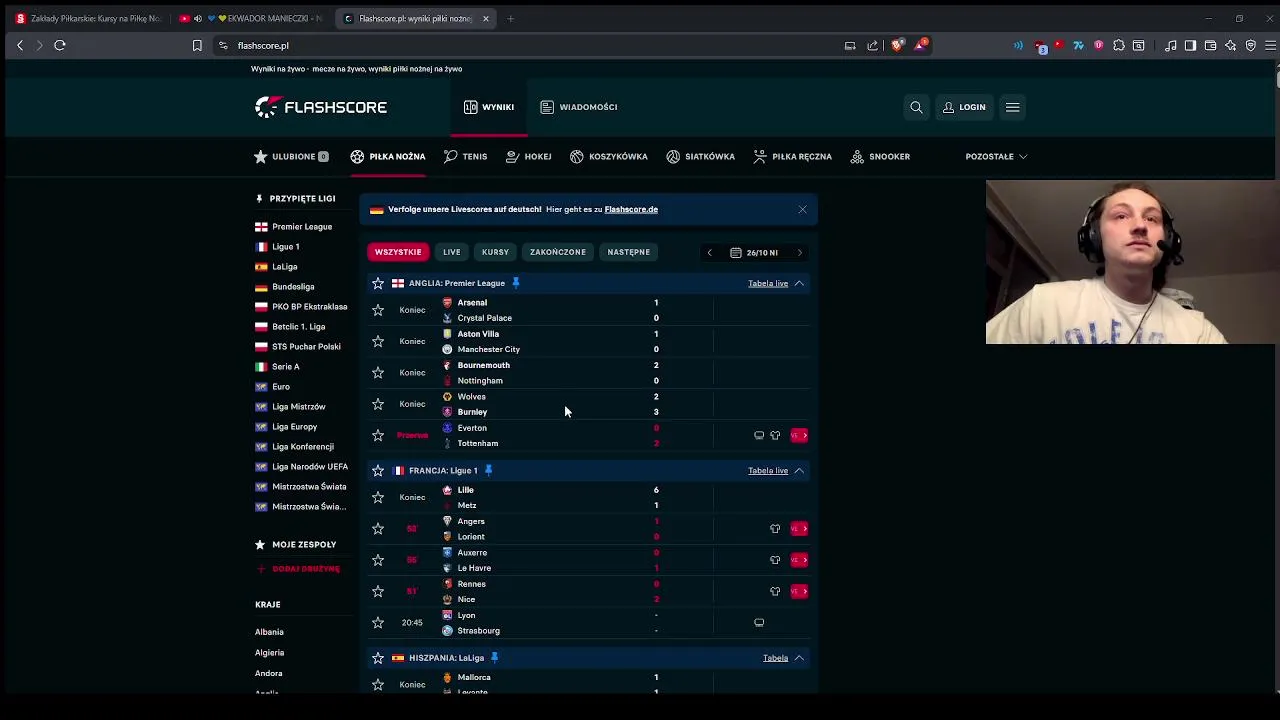The image size is (1280, 720).
Task: Bookmark page with browser bookmark icon
Action: click(197, 45)
